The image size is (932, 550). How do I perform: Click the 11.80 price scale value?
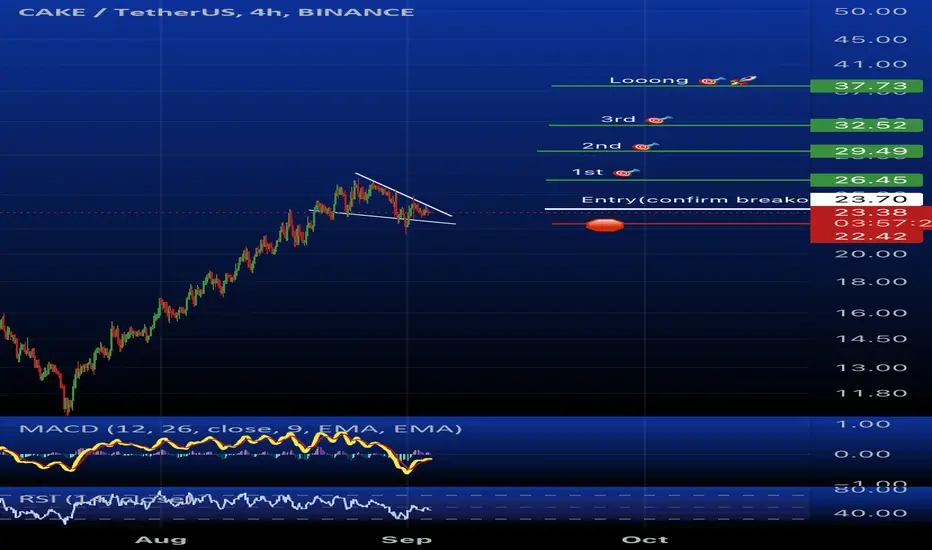click(871, 393)
